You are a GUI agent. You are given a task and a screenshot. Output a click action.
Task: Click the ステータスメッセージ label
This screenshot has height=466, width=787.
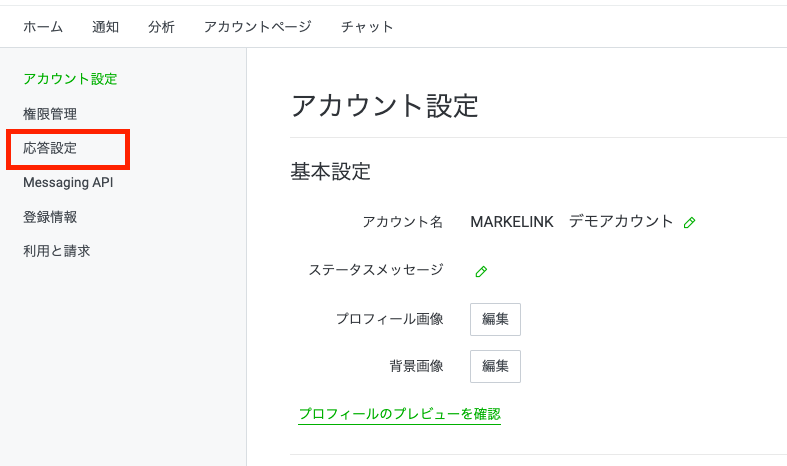(376, 270)
